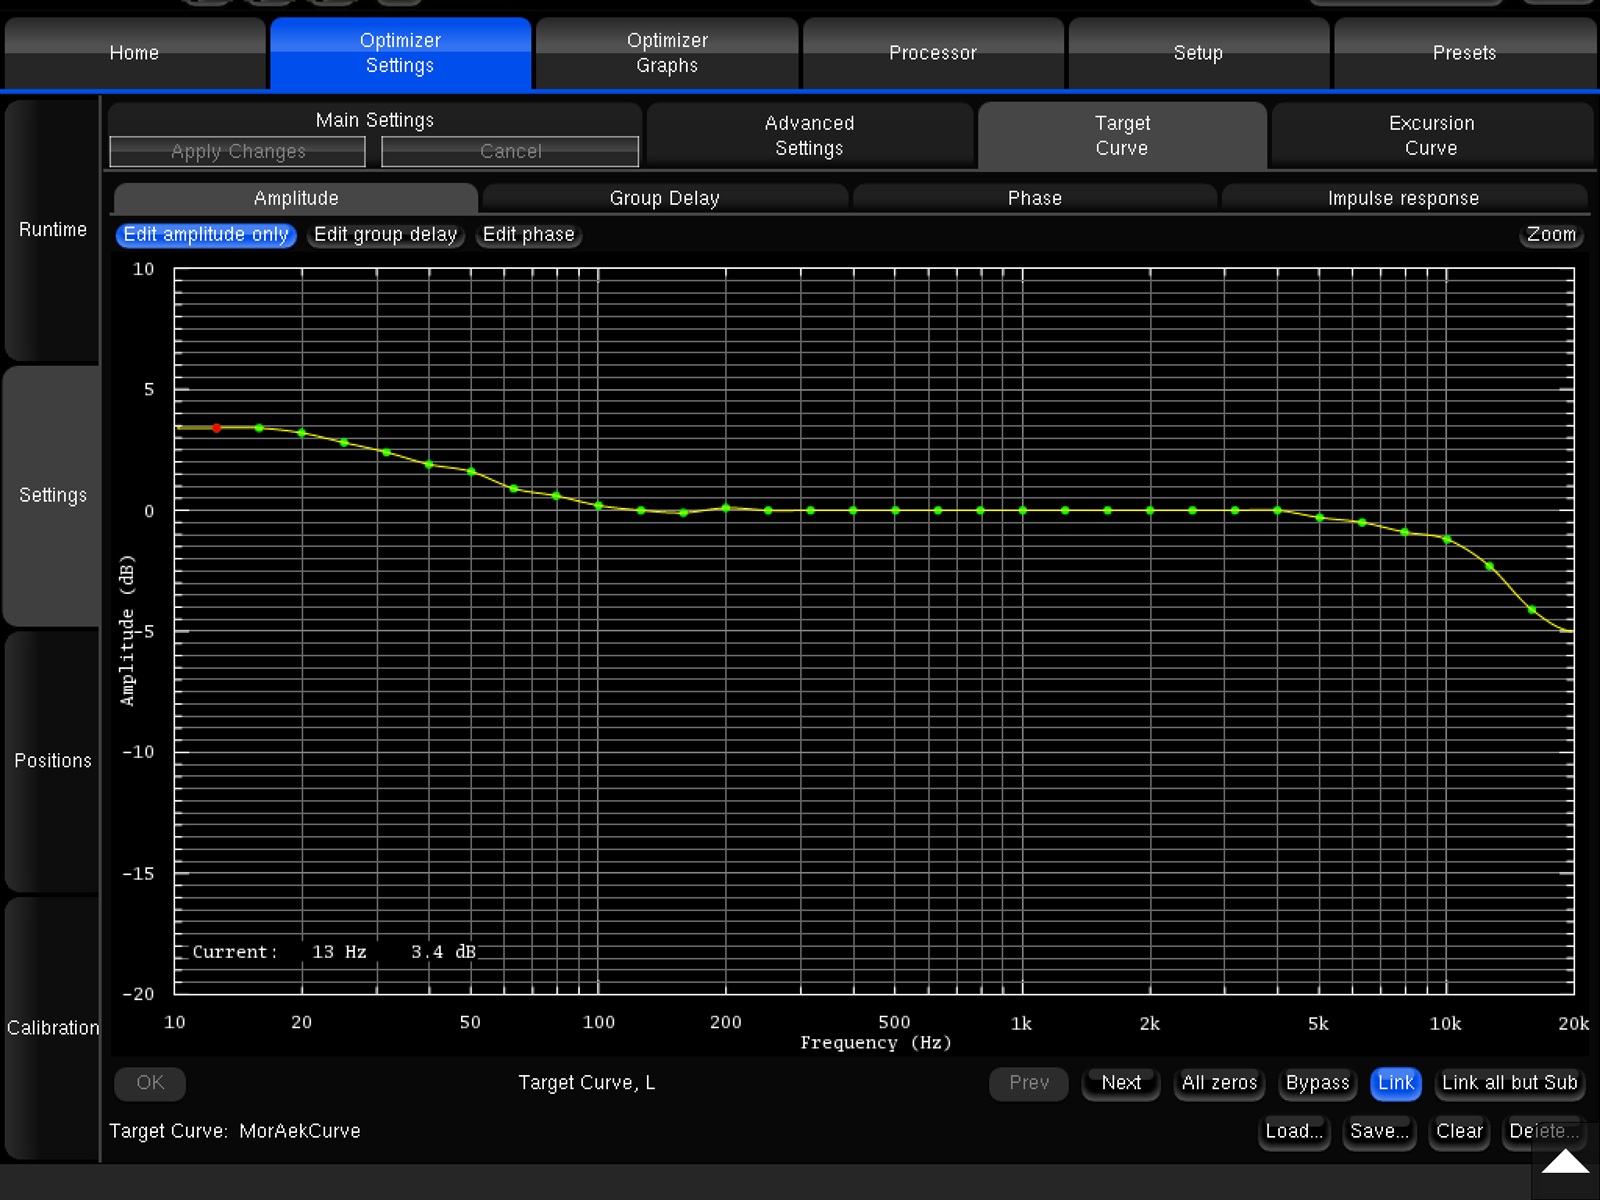The height and width of the screenshot is (1200, 1600).
Task: Toggle Link all but Sub
Action: point(1508,1083)
